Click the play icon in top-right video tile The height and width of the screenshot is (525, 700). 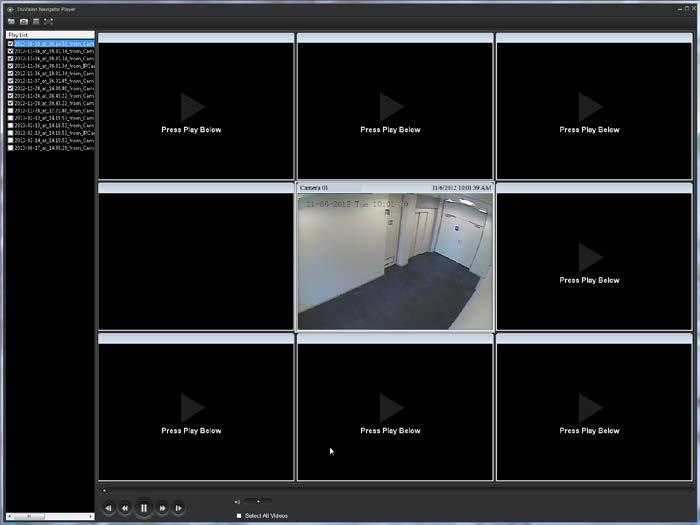pyautogui.click(x=590, y=107)
